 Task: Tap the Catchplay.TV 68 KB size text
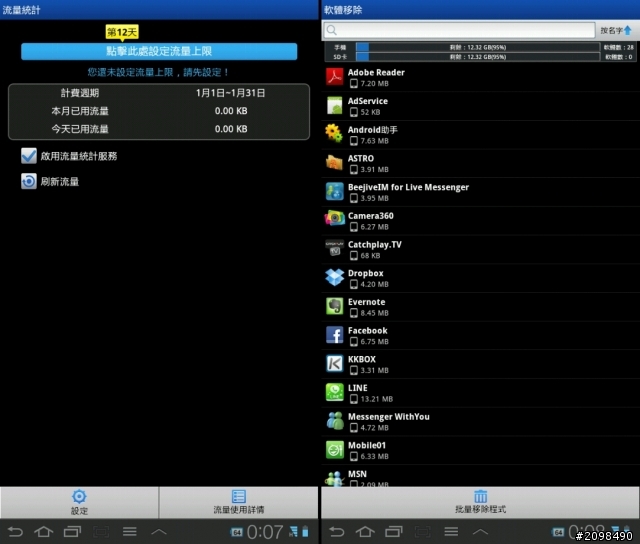click(370, 255)
